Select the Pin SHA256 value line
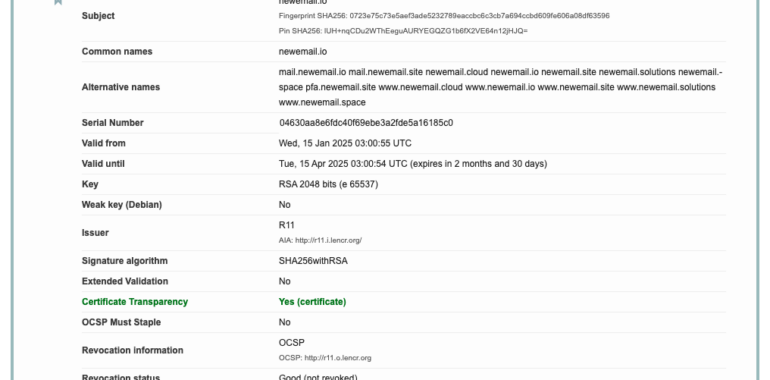 click(403, 31)
